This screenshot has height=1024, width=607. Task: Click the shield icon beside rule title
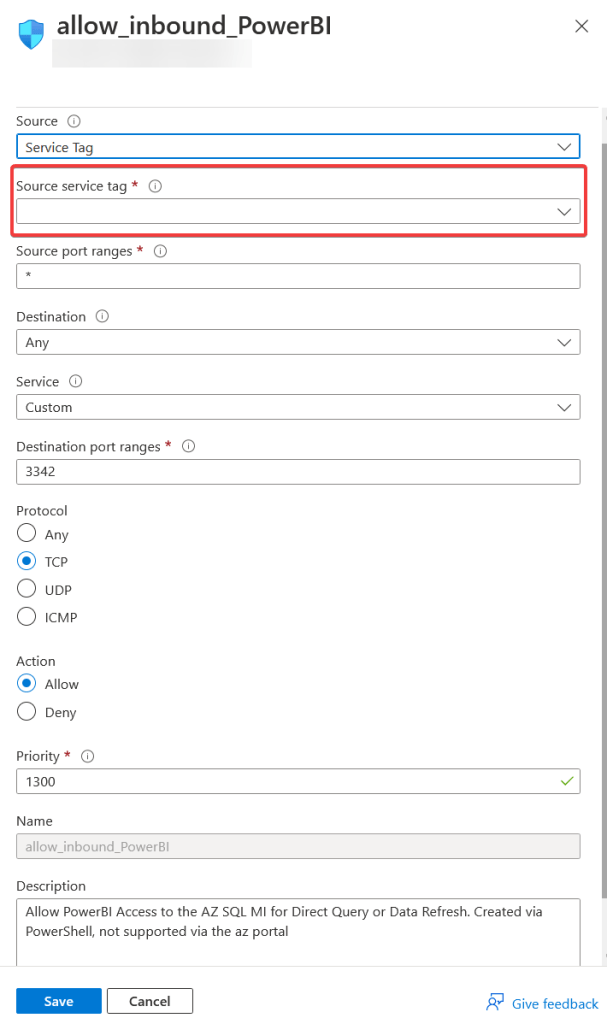point(33,33)
